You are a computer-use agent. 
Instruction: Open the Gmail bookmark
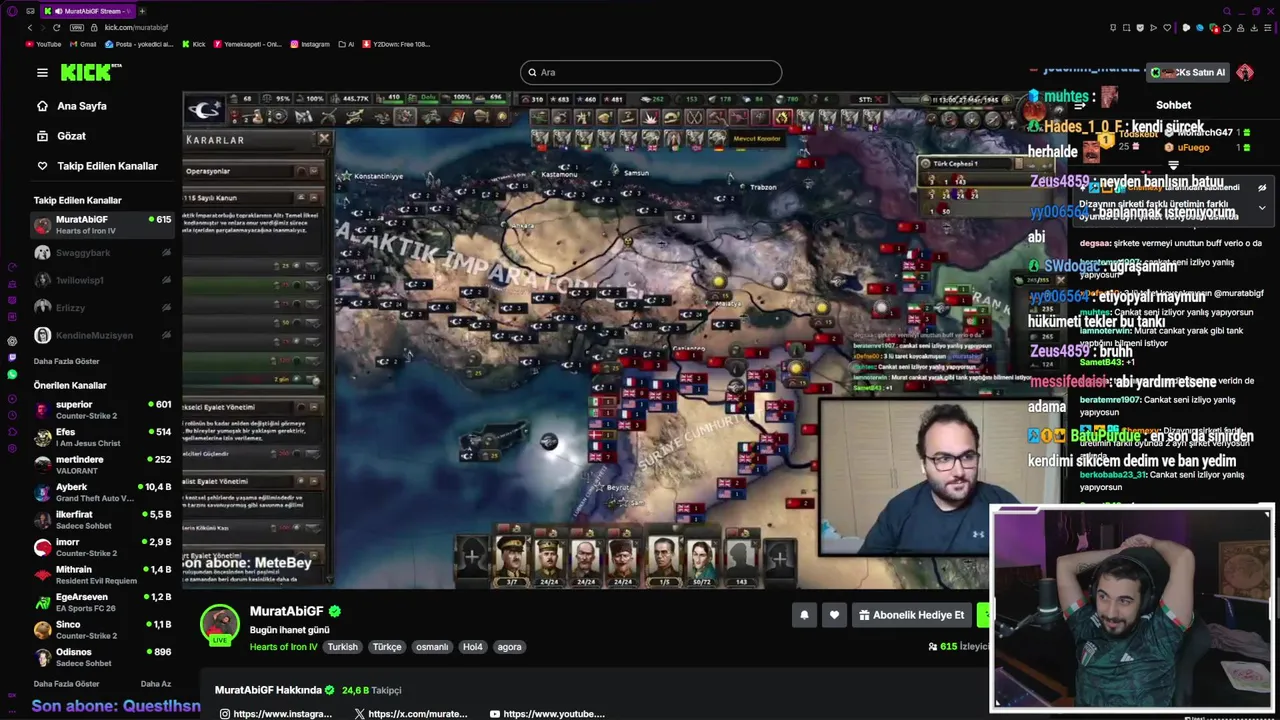click(x=82, y=44)
